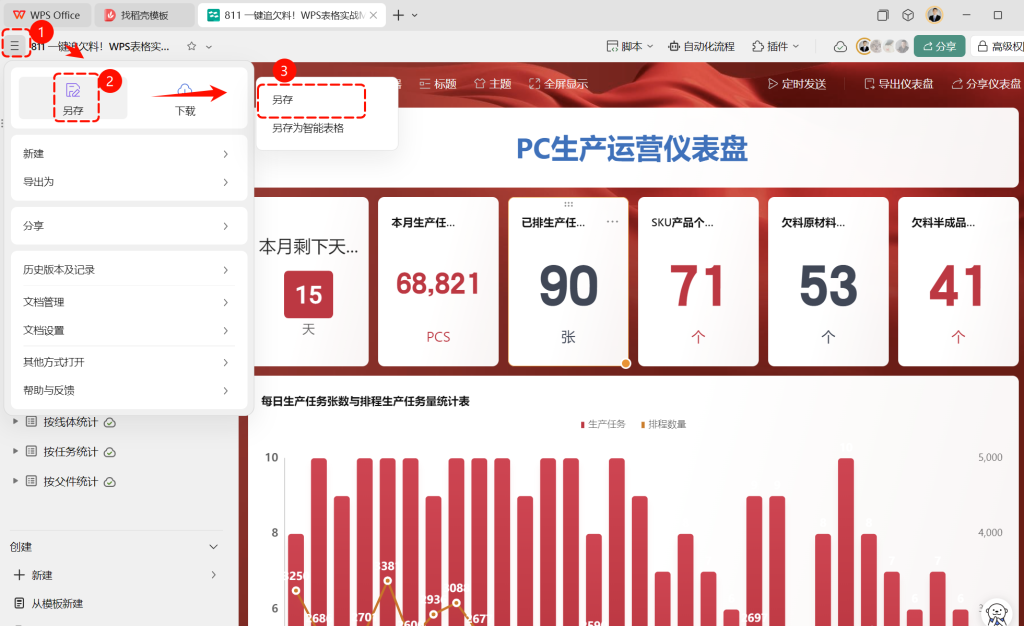Image resolution: width=1024 pixels, height=626 pixels.
Task: Expand the 按父件统计 tree triangle
Action: (15, 481)
